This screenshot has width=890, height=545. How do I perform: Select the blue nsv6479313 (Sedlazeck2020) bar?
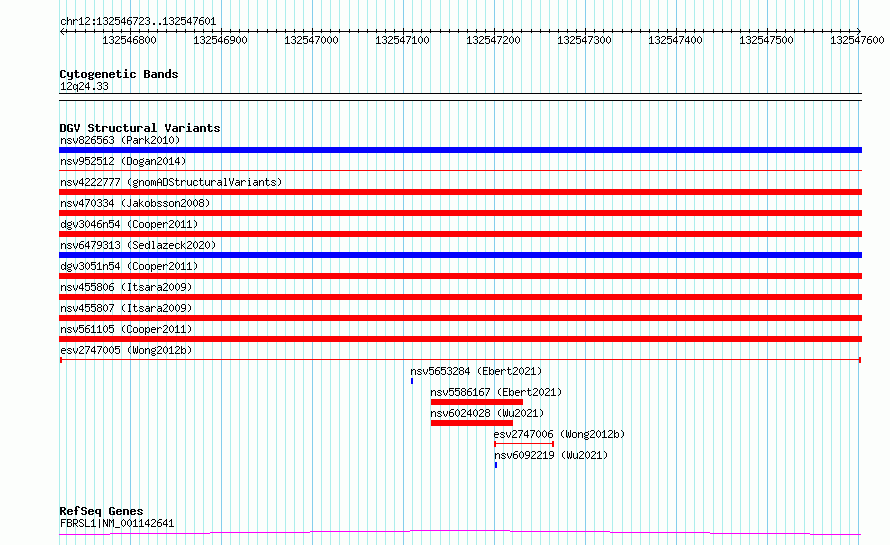coord(460,255)
